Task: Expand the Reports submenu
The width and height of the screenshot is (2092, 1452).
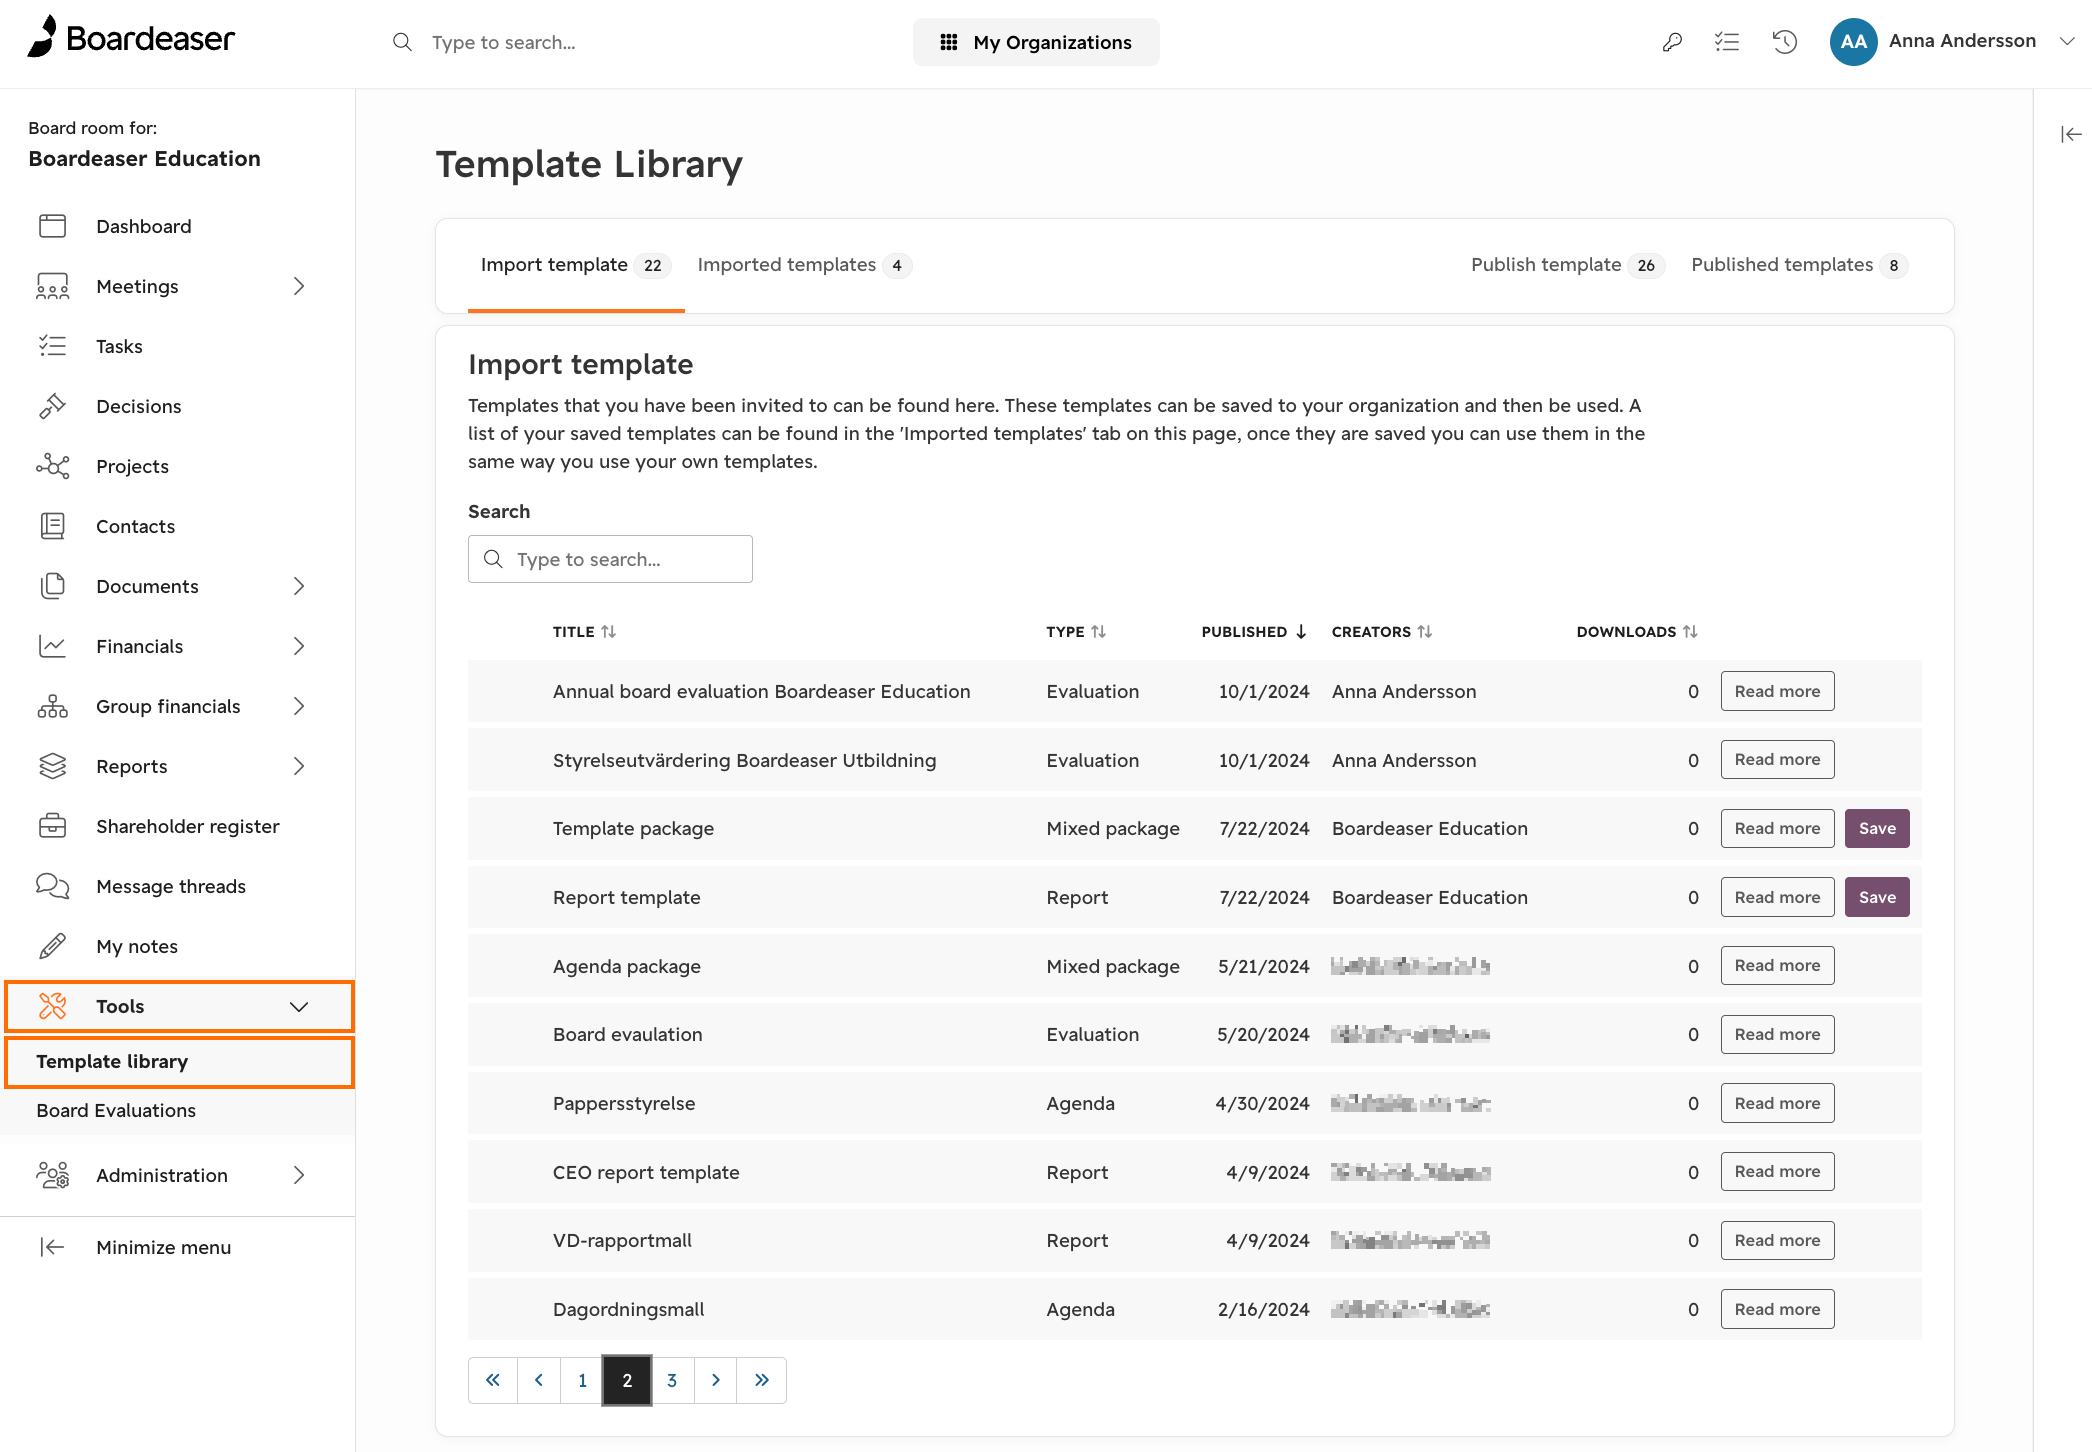Action: 298,766
